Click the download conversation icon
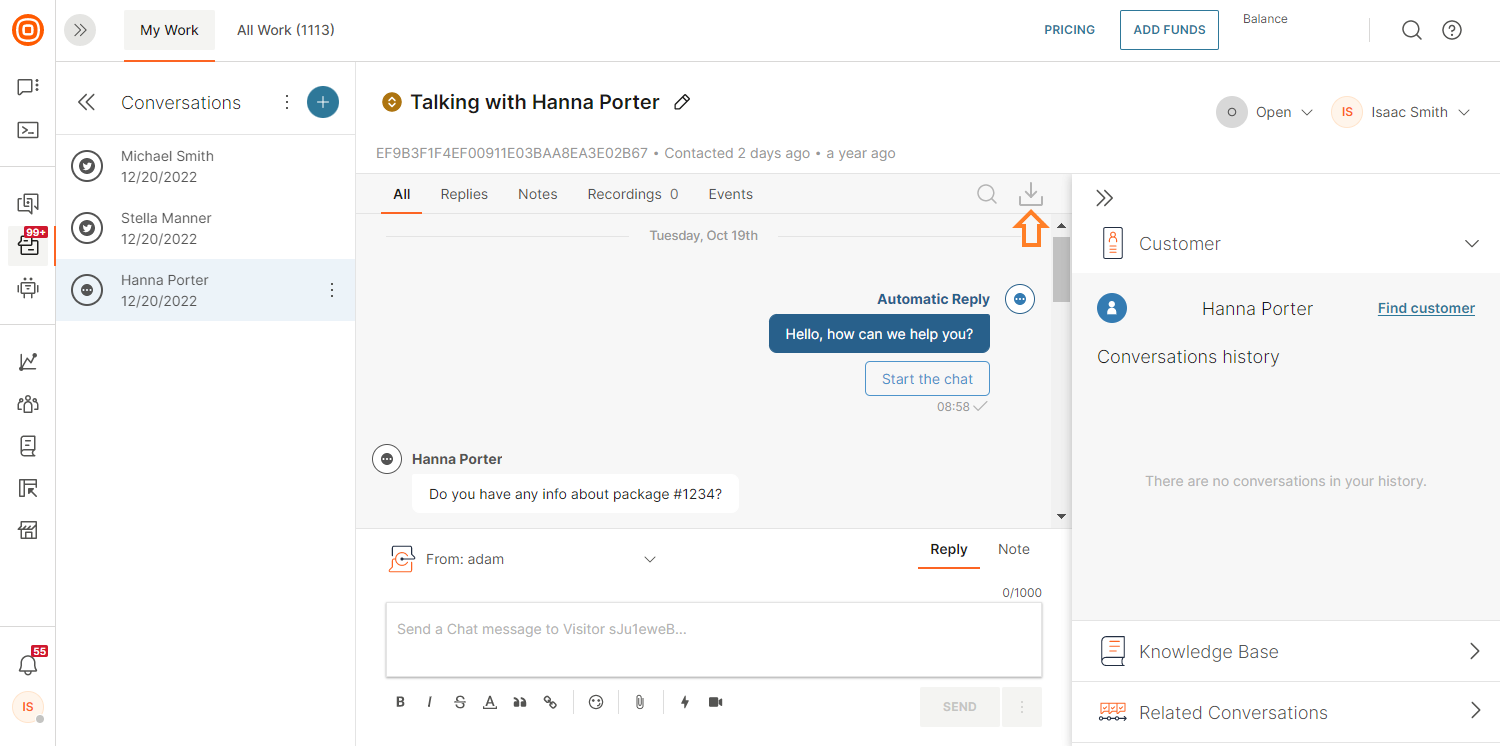 pyautogui.click(x=1030, y=195)
